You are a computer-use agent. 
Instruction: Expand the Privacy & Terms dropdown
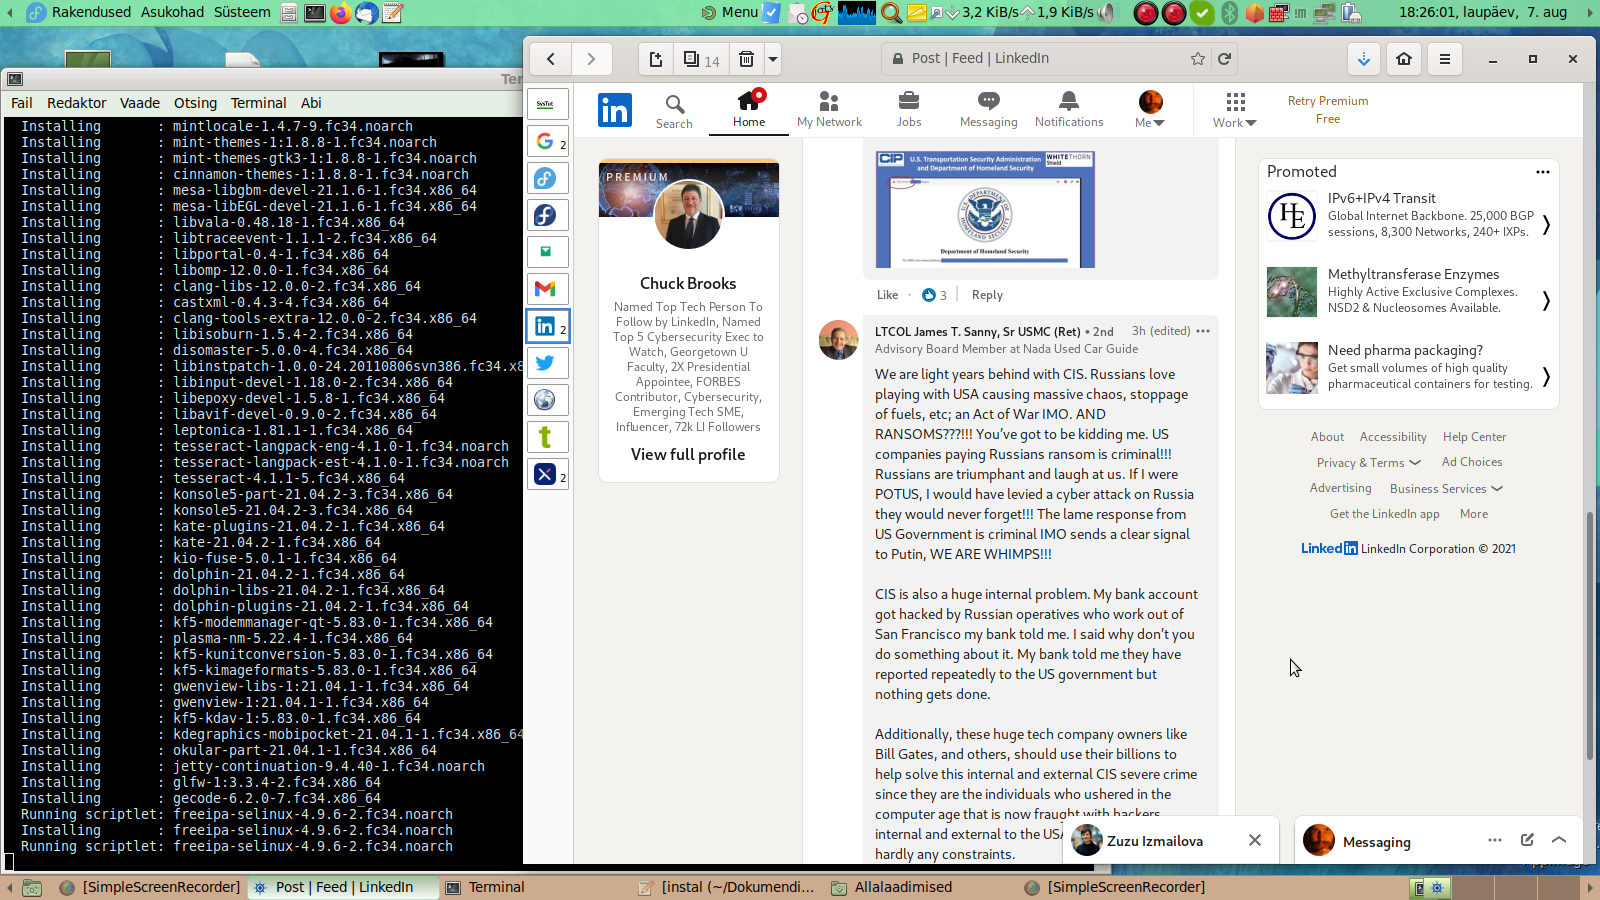click(x=1368, y=463)
